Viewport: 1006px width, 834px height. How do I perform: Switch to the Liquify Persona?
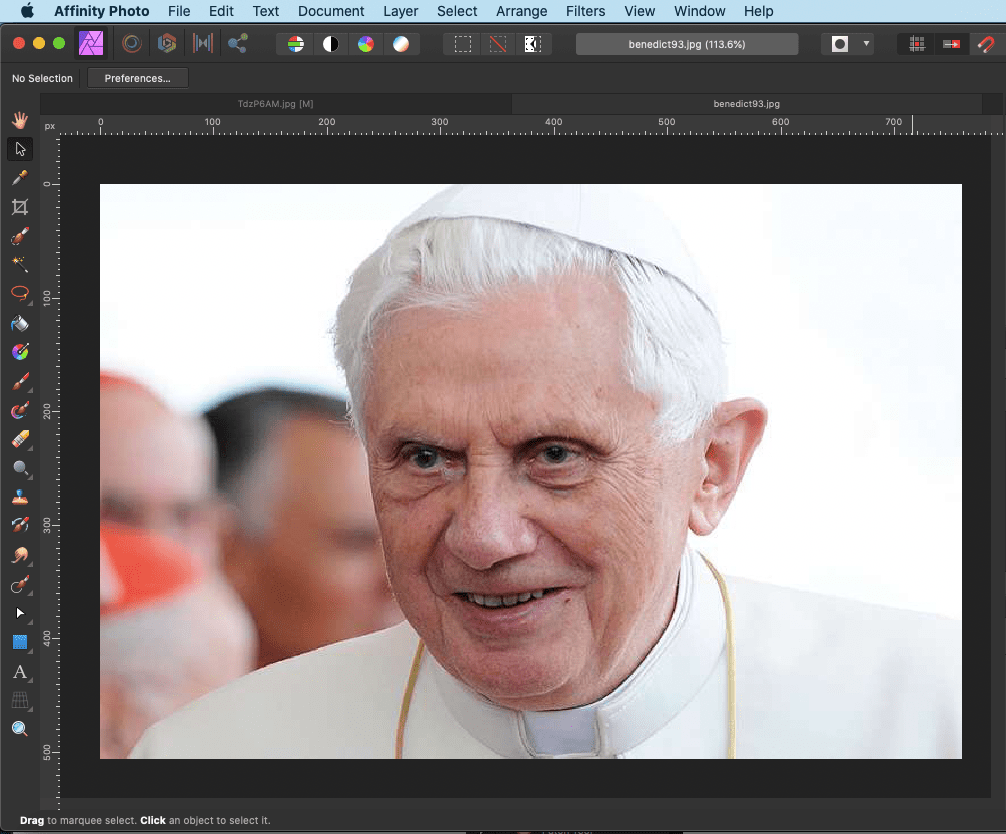coord(131,44)
